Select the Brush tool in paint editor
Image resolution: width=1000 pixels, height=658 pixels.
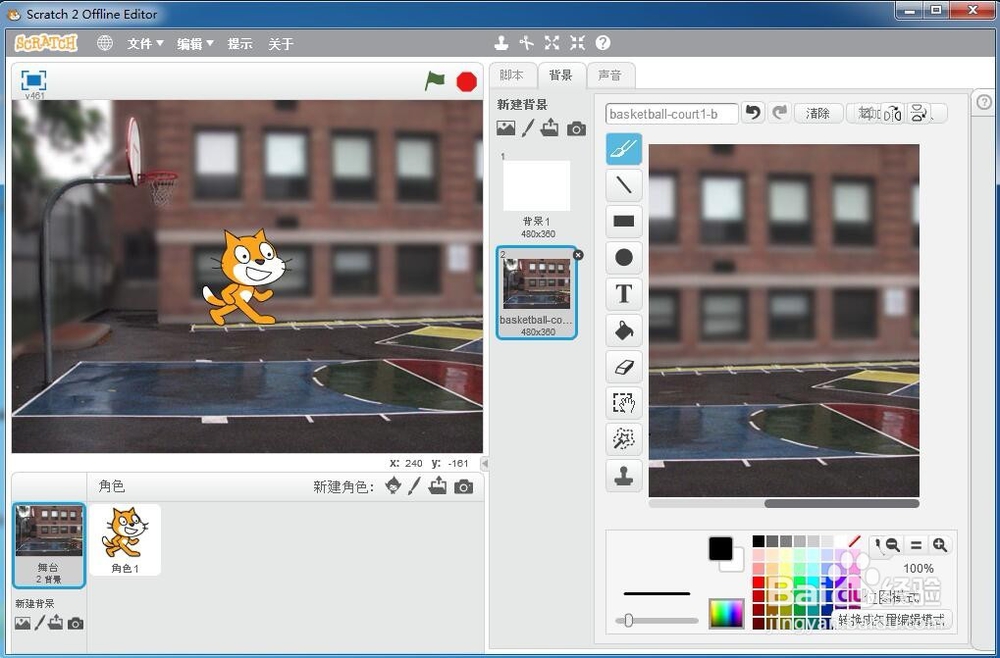[x=623, y=149]
